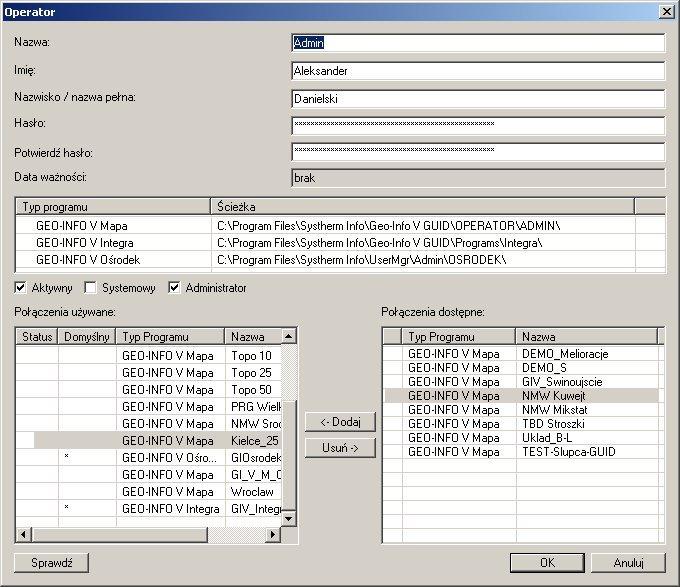Image resolution: width=680 pixels, height=587 pixels.
Task: Click default asterisk in GIOsrodek row
Action: 66,456
